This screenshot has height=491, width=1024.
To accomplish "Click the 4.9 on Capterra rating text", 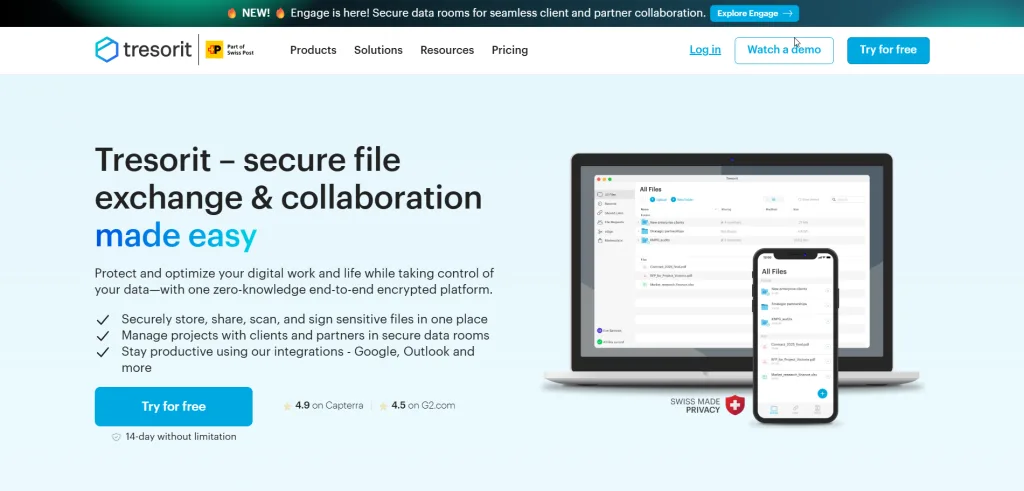I will 329,405.
